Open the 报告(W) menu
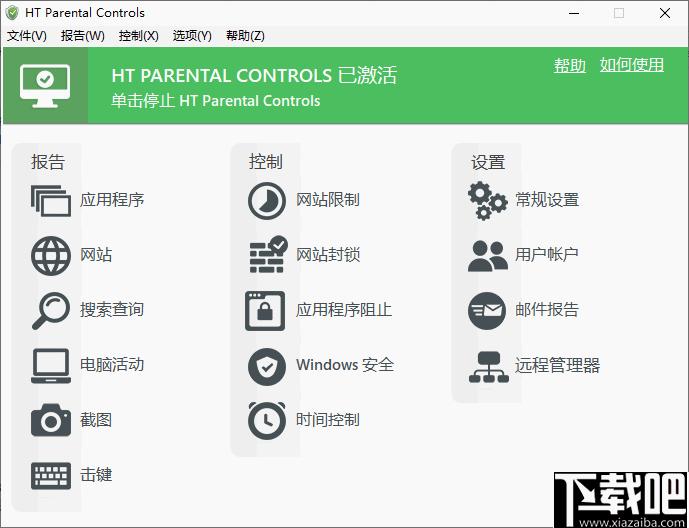689x528 pixels. 83,36
